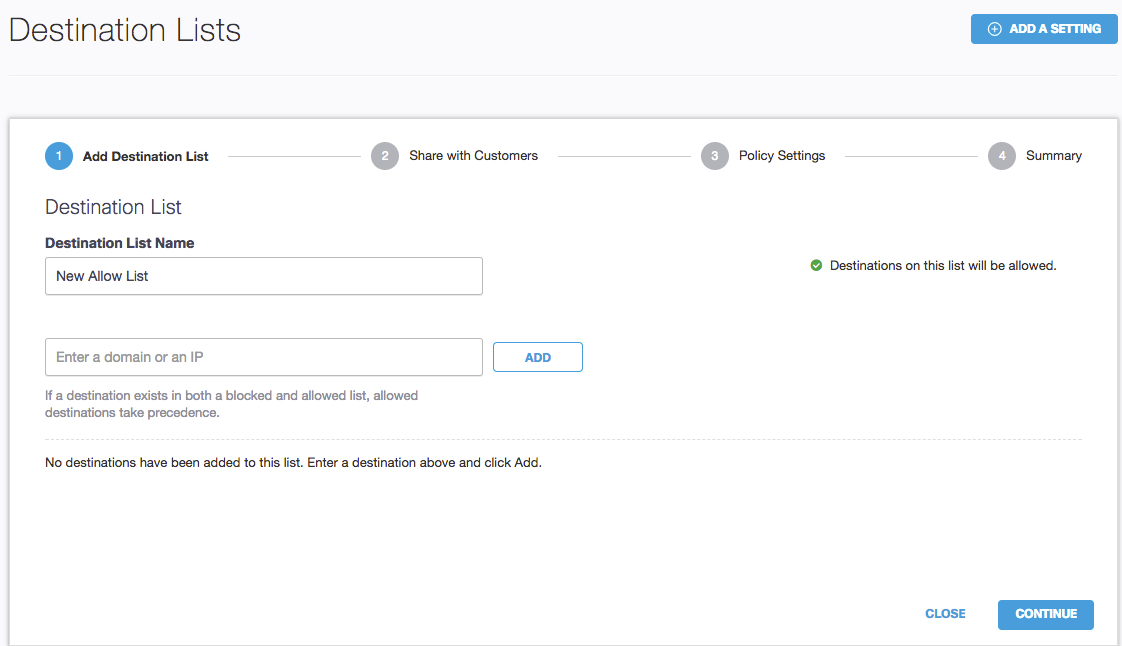Click the plus icon in Add a Setting

[x=994, y=29]
